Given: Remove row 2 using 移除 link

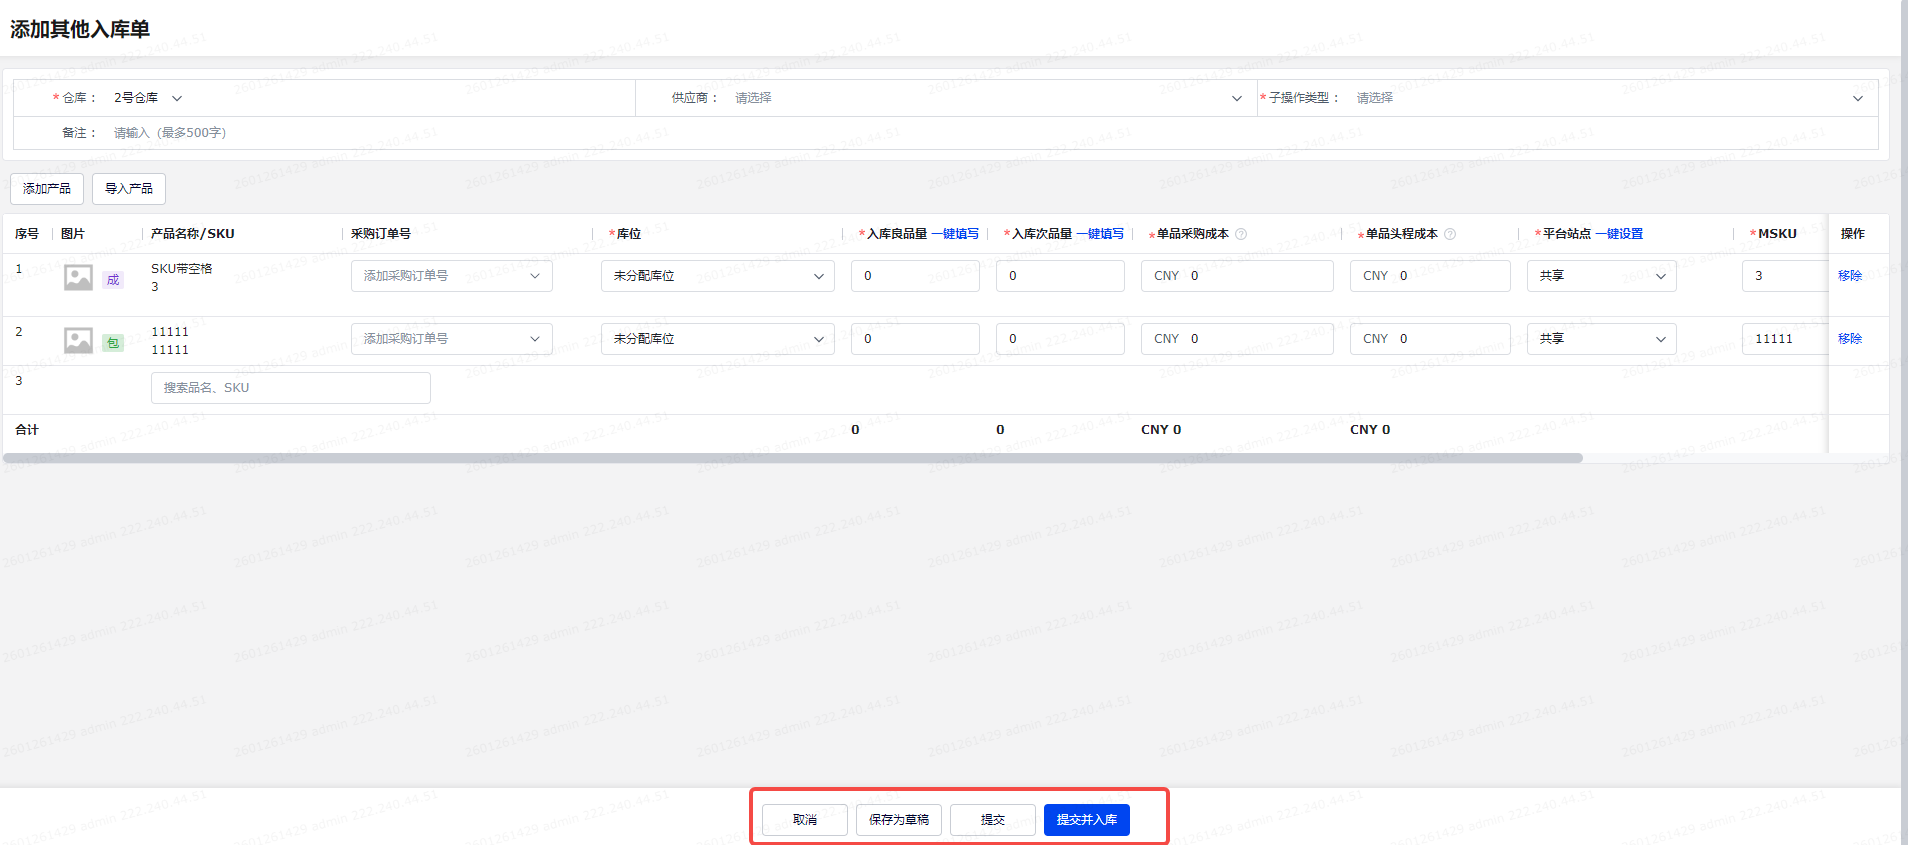Looking at the screenshot, I should pos(1850,339).
